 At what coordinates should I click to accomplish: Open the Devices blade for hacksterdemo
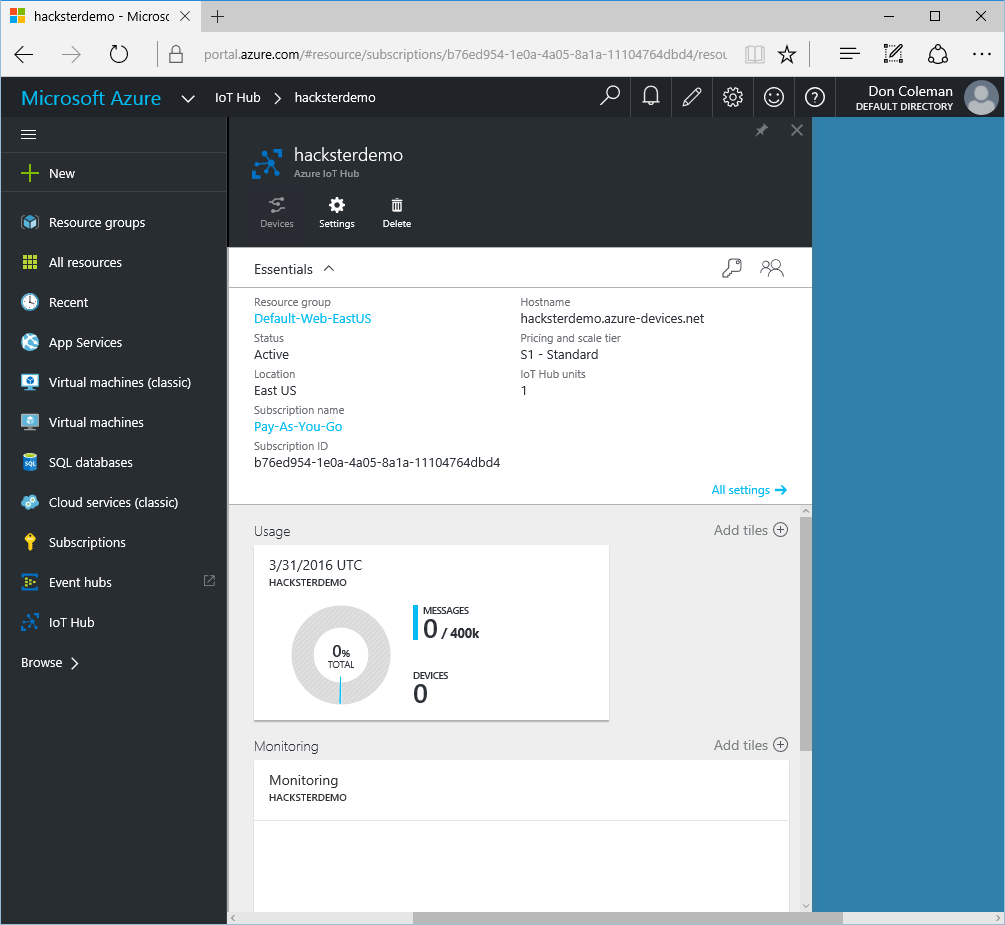coord(276,213)
